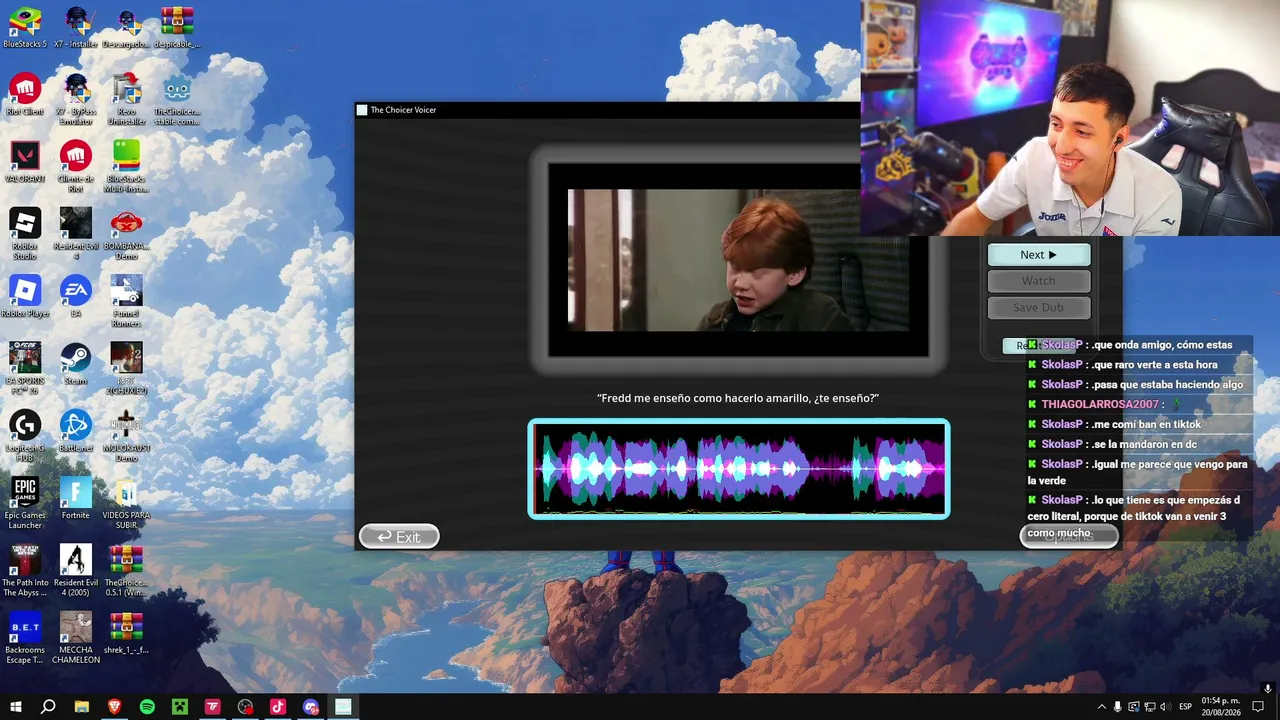Image resolution: width=1280 pixels, height=720 pixels.
Task: Open Backrooms Escape Together shortcut
Action: [x=25, y=637]
